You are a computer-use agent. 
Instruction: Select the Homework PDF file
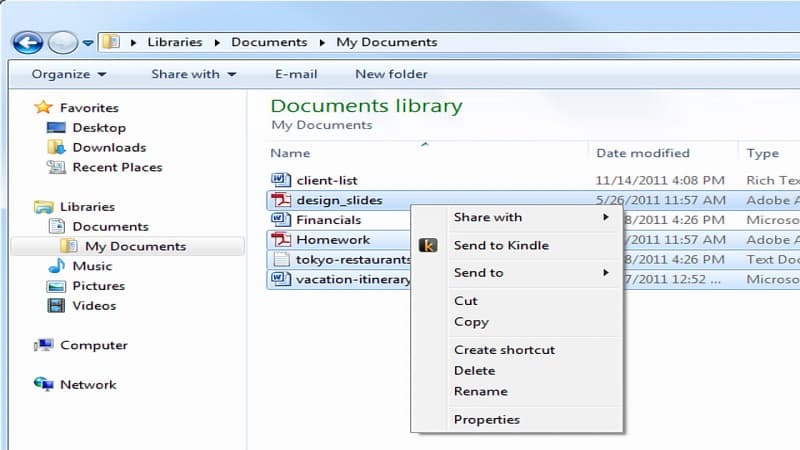tap(333, 240)
